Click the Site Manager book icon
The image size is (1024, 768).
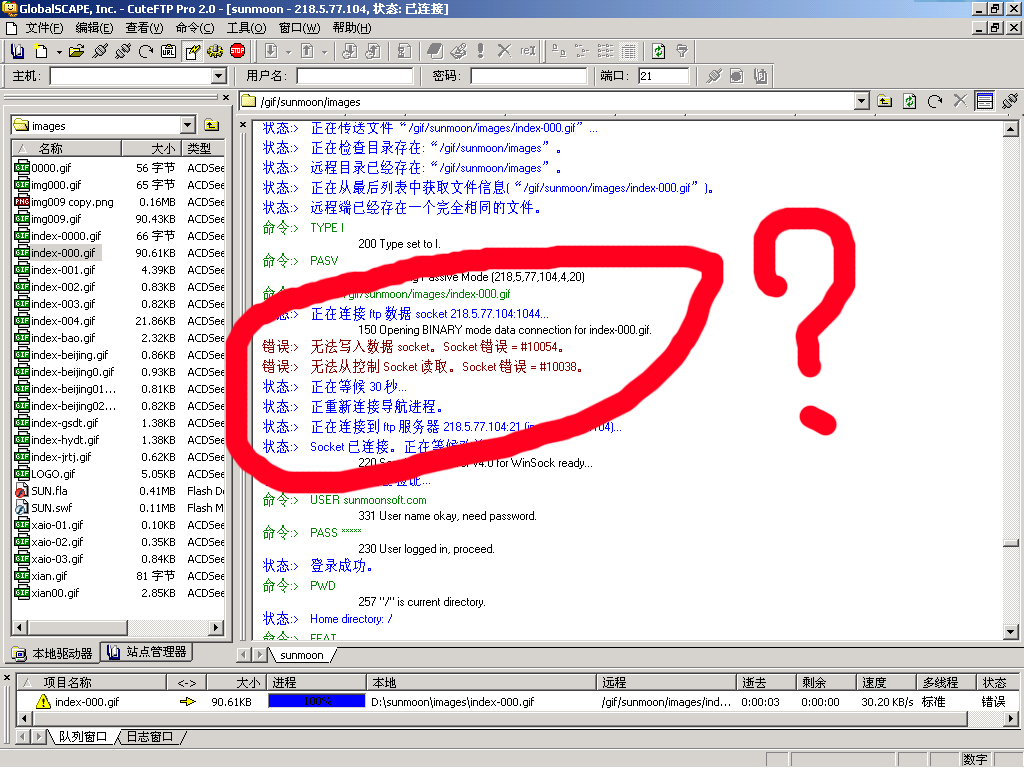click(x=17, y=50)
